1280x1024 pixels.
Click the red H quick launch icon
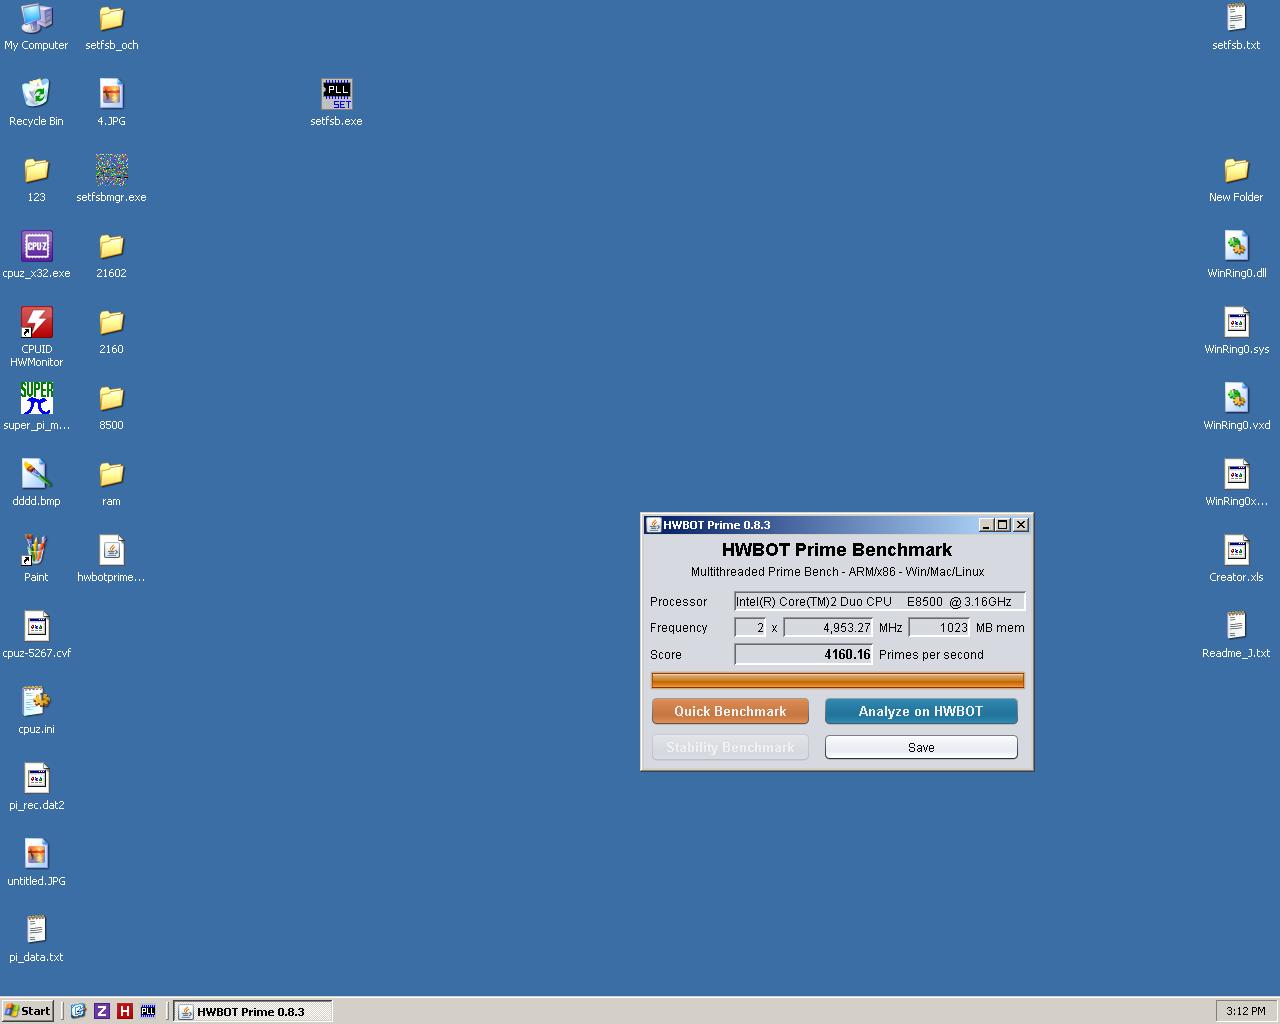[125, 1011]
